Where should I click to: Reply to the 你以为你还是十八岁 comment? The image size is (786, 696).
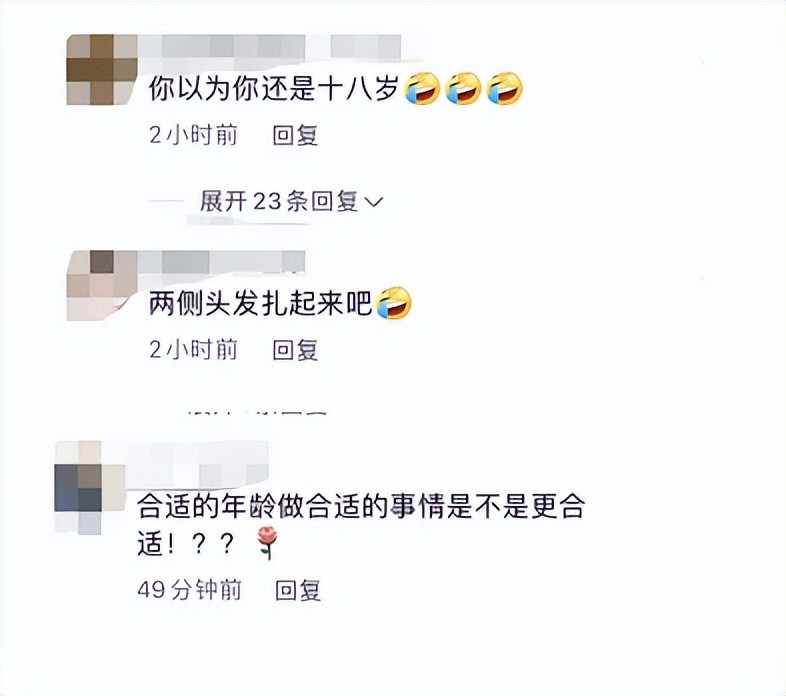pos(295,135)
